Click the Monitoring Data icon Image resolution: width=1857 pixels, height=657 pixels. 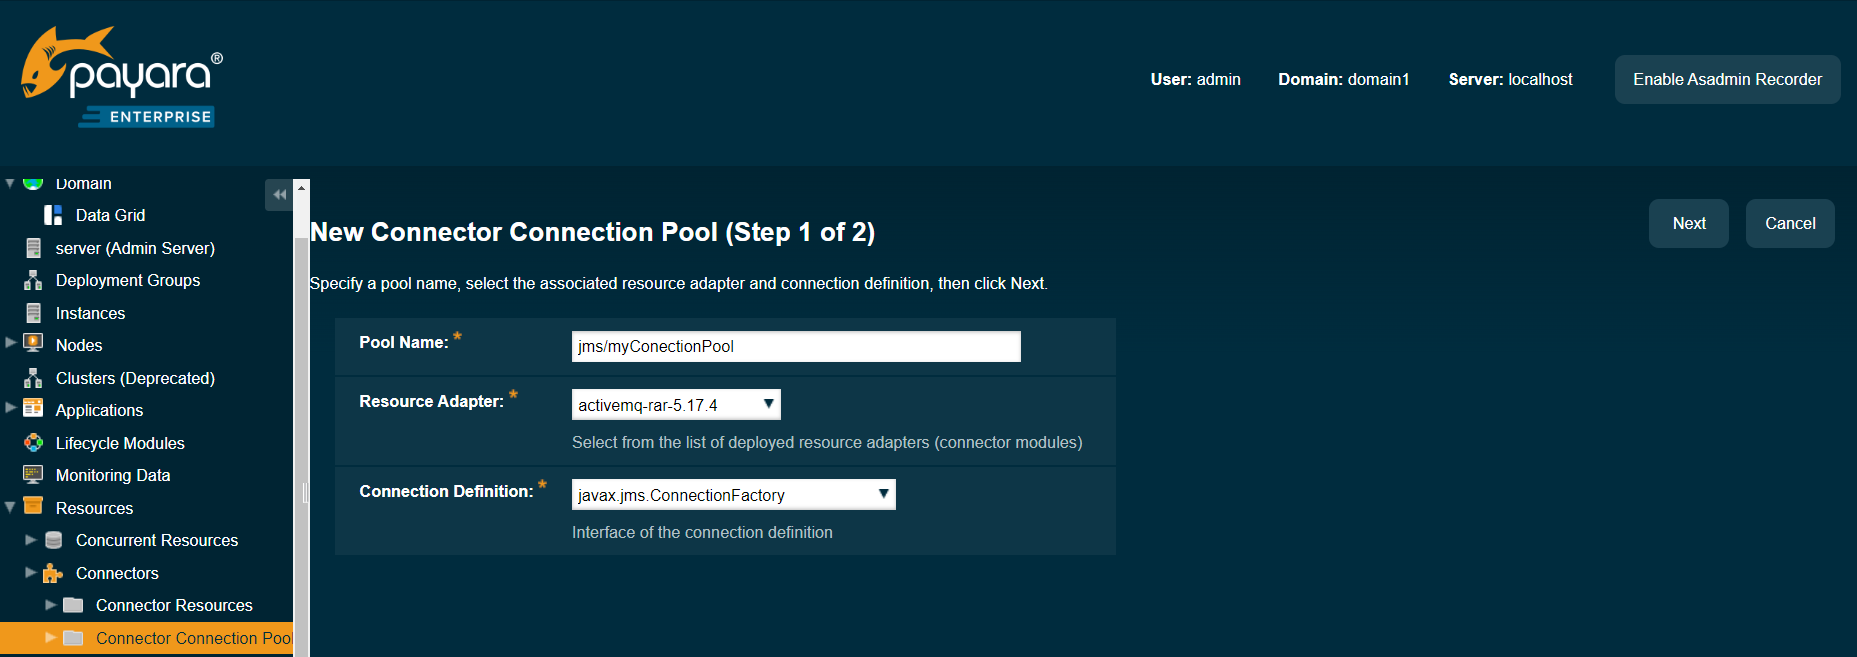click(x=33, y=475)
